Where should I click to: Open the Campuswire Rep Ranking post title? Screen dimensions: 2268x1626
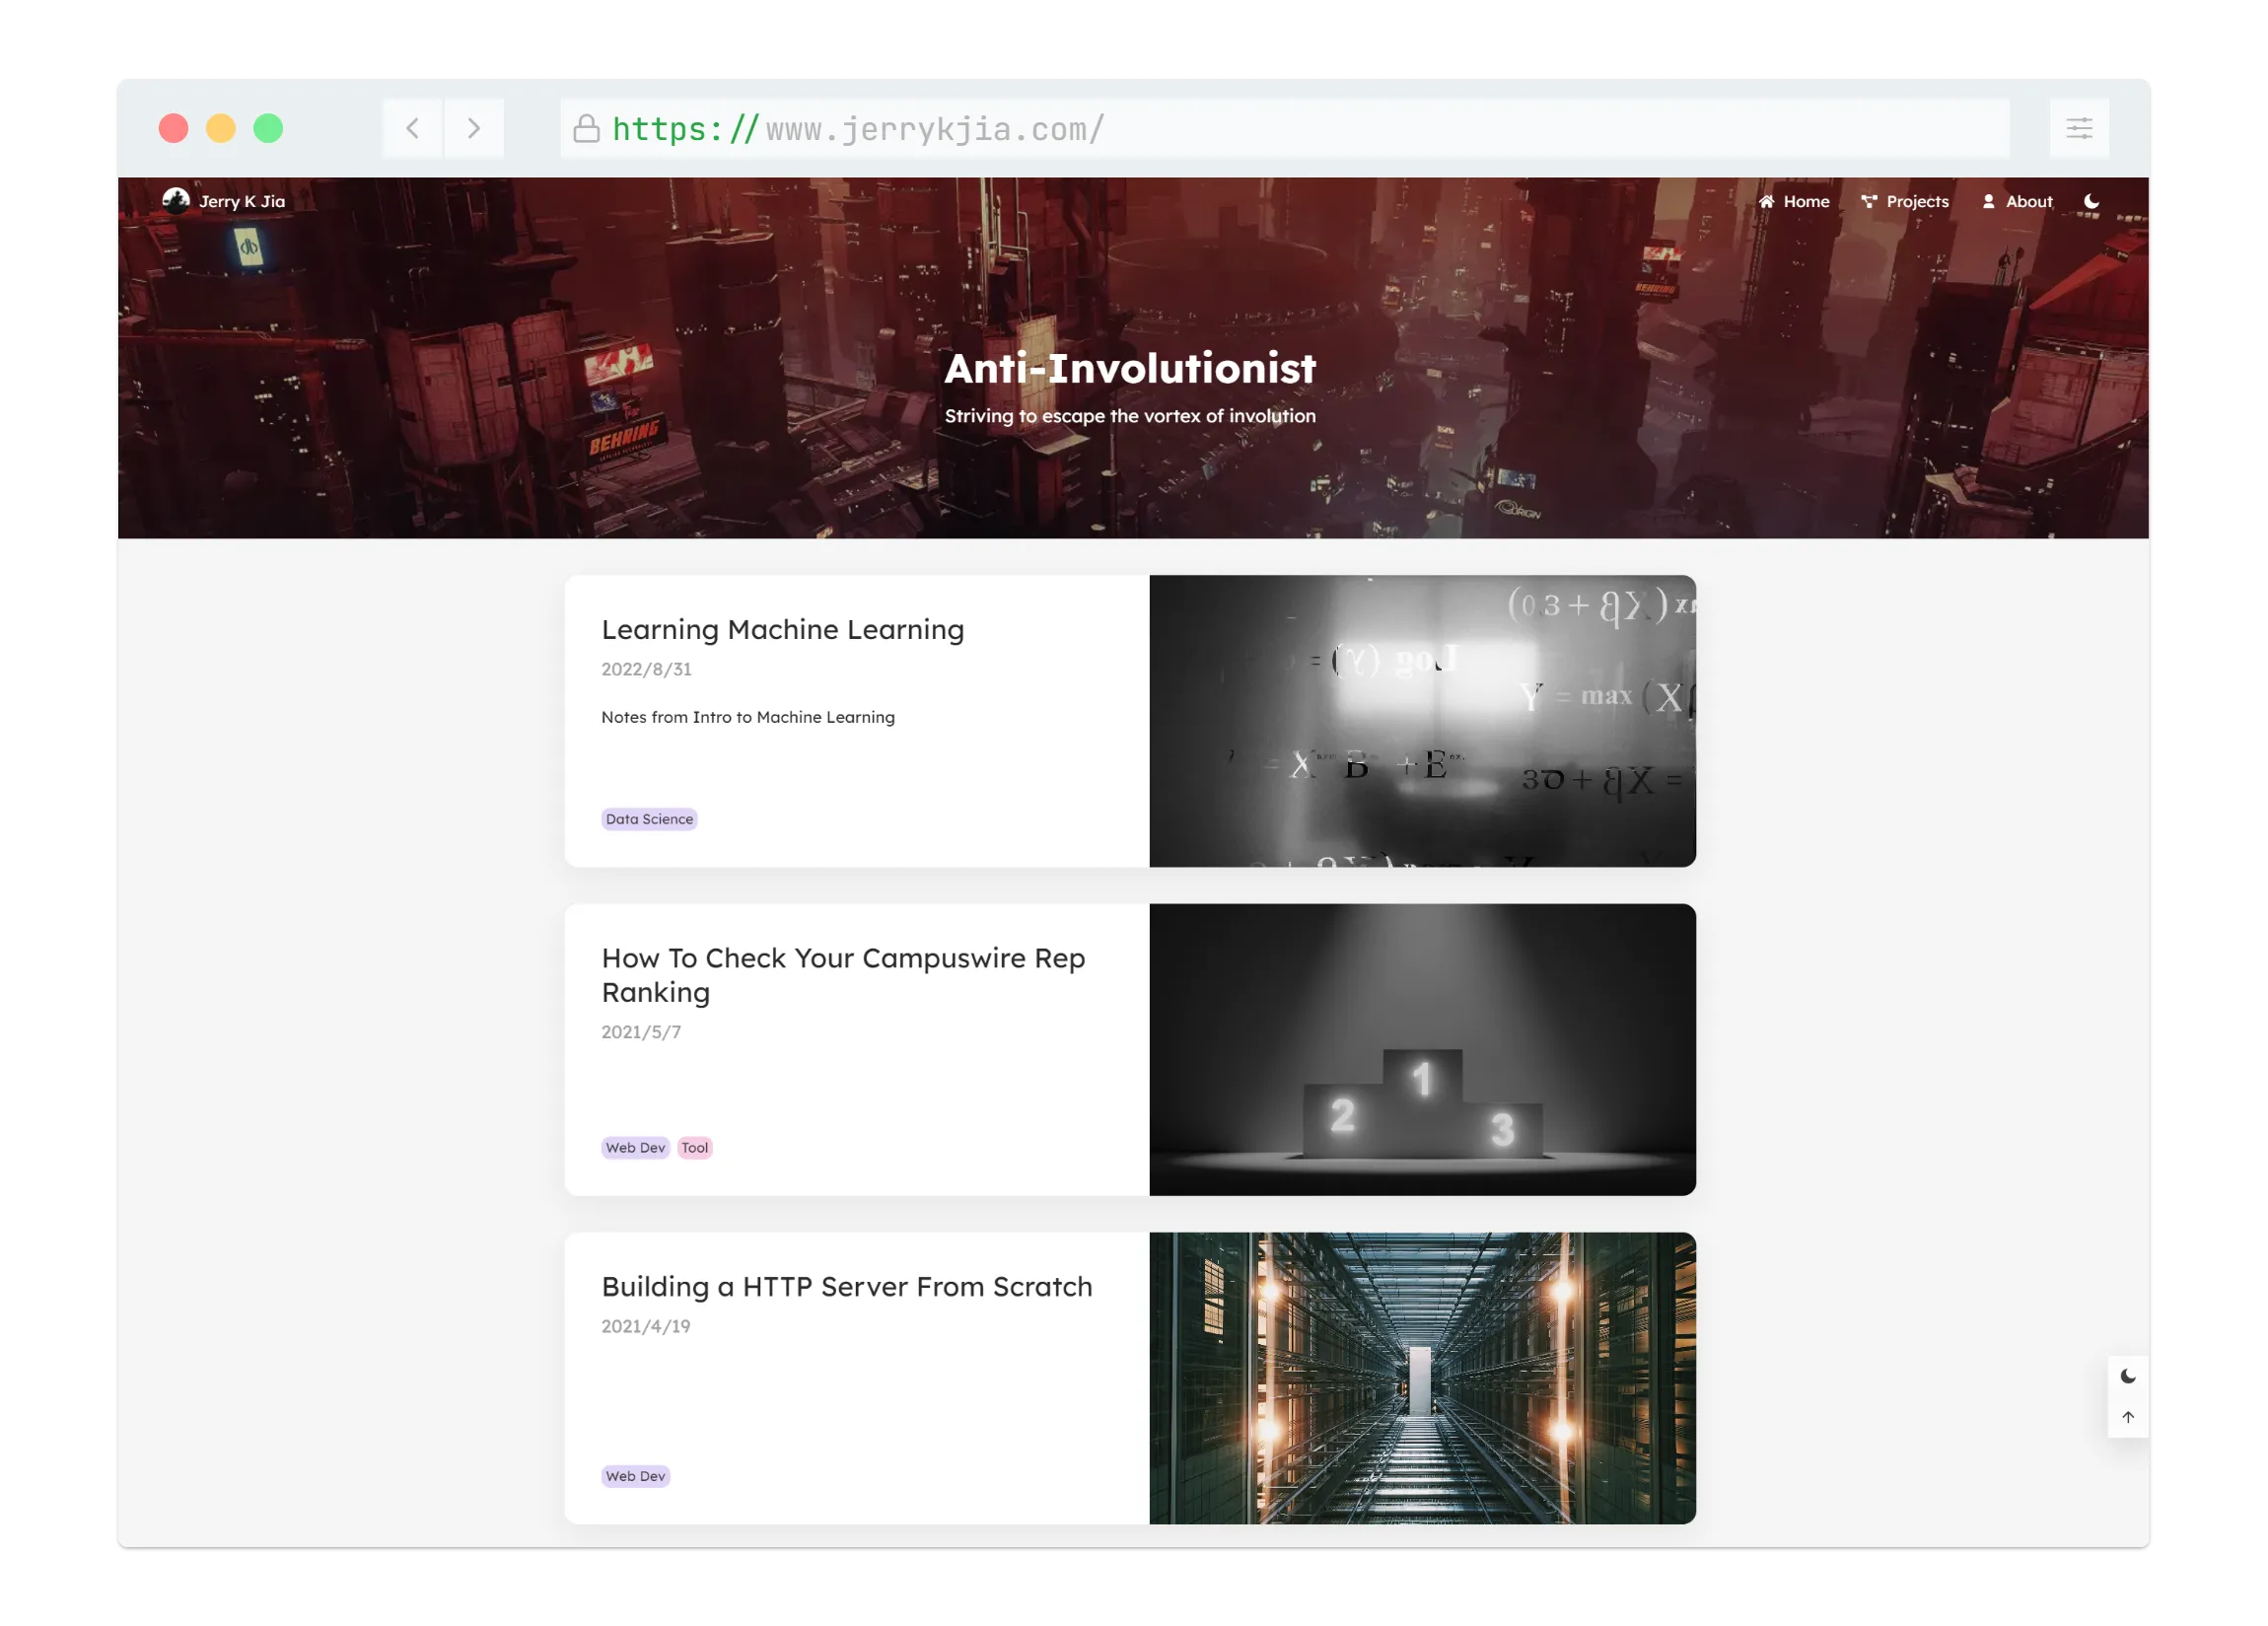coord(843,975)
